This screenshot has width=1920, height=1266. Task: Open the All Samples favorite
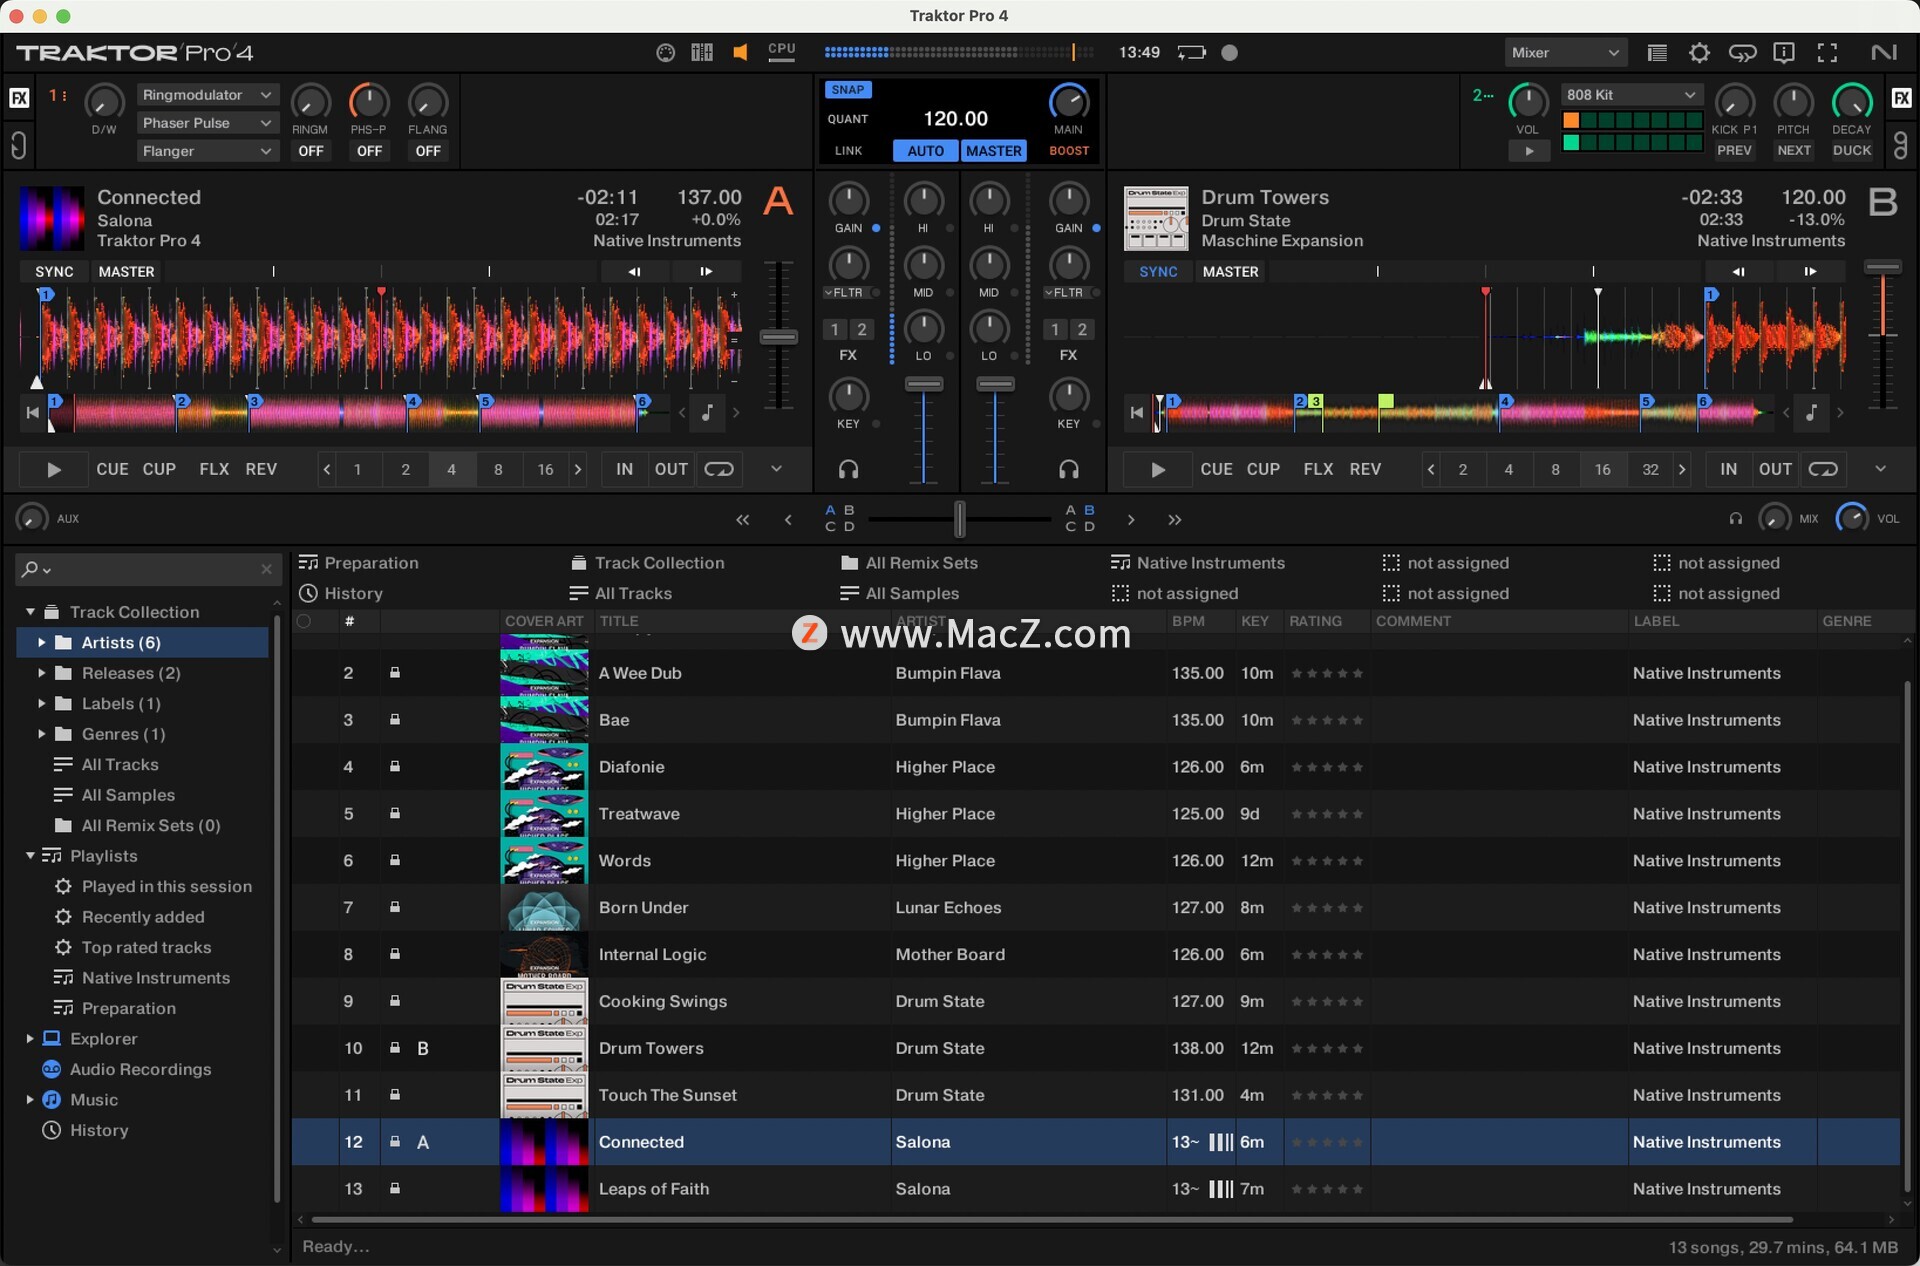(x=900, y=593)
